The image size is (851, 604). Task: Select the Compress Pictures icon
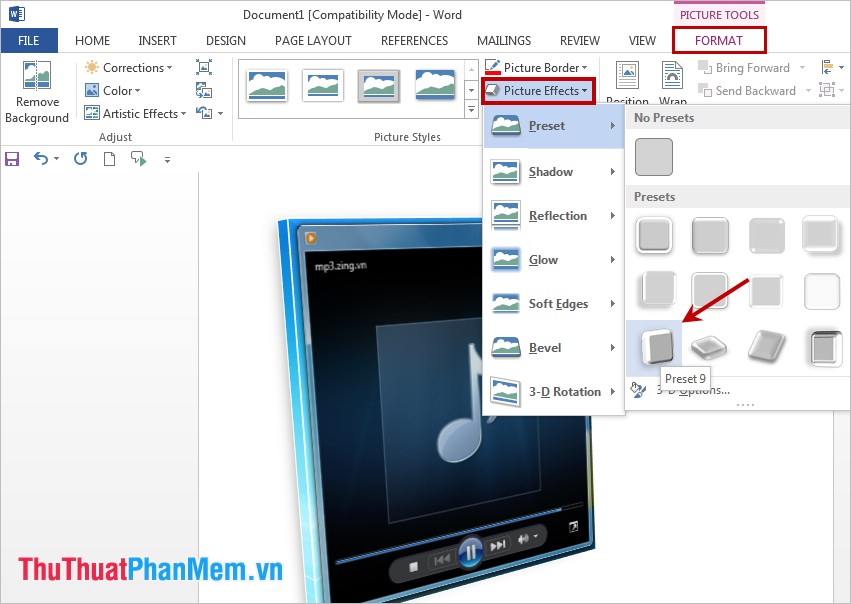tap(204, 67)
